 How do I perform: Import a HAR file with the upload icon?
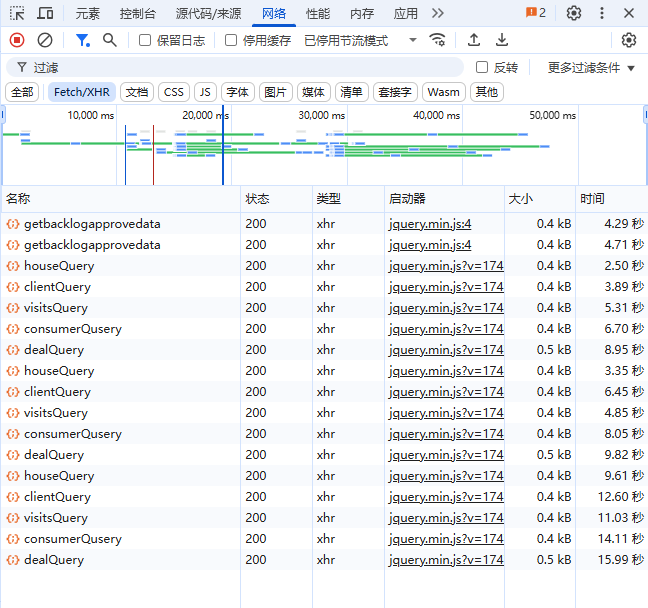(x=474, y=40)
